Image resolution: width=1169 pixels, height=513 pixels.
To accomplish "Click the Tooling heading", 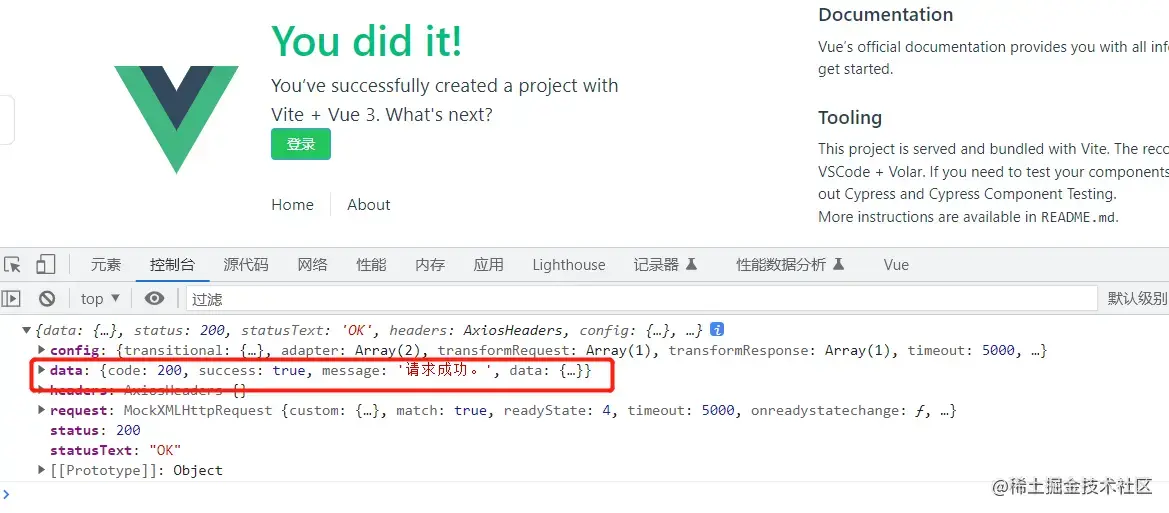I will 850,118.
